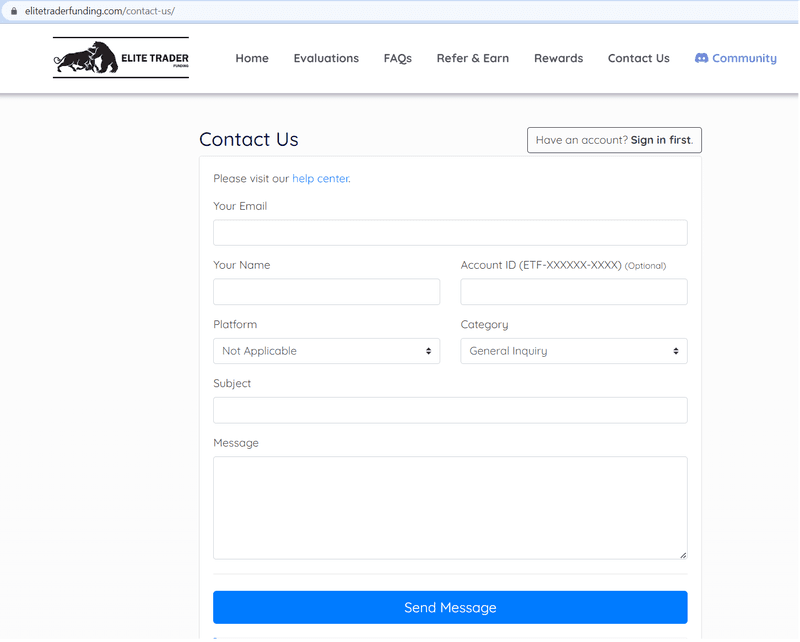Image resolution: width=800 pixels, height=642 pixels.
Task: Click the Elite Trader Funding bull-and-bear logo
Action: point(121,58)
